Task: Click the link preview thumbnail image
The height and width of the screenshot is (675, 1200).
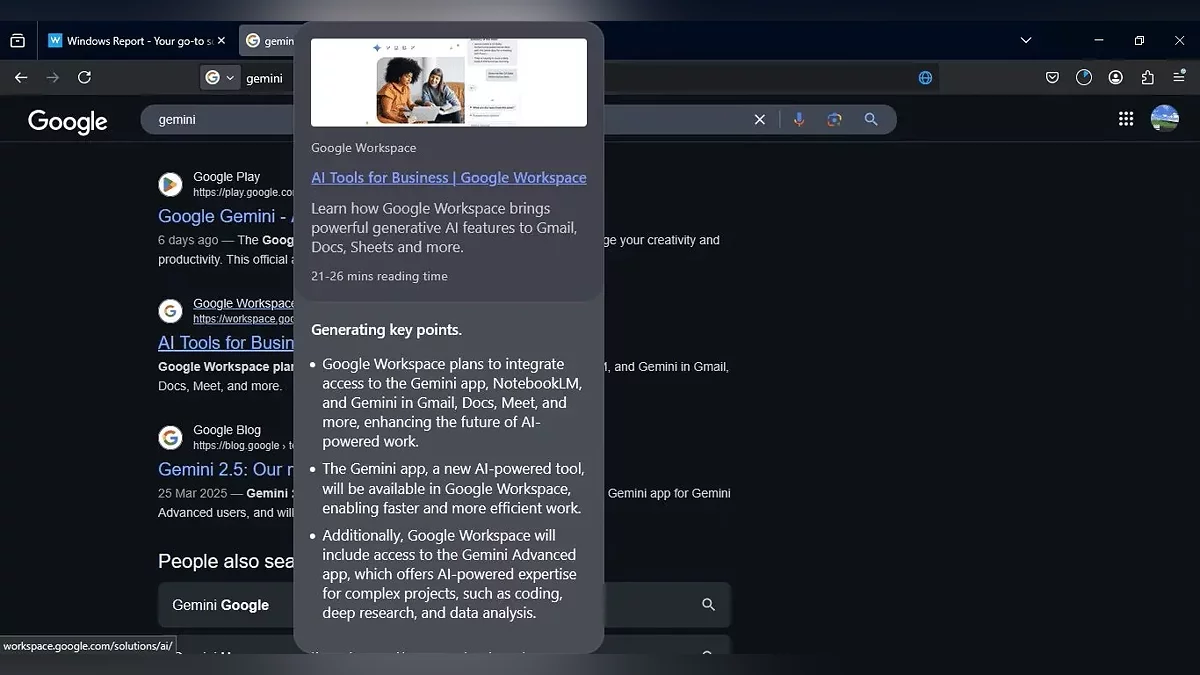Action: 449,82
